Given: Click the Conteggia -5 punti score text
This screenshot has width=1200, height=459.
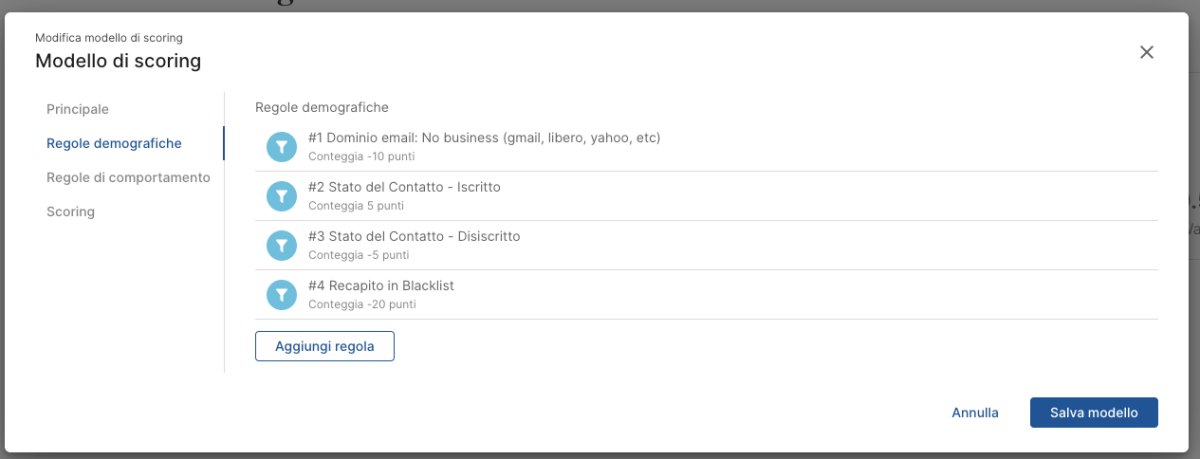Looking at the screenshot, I should pos(358,255).
